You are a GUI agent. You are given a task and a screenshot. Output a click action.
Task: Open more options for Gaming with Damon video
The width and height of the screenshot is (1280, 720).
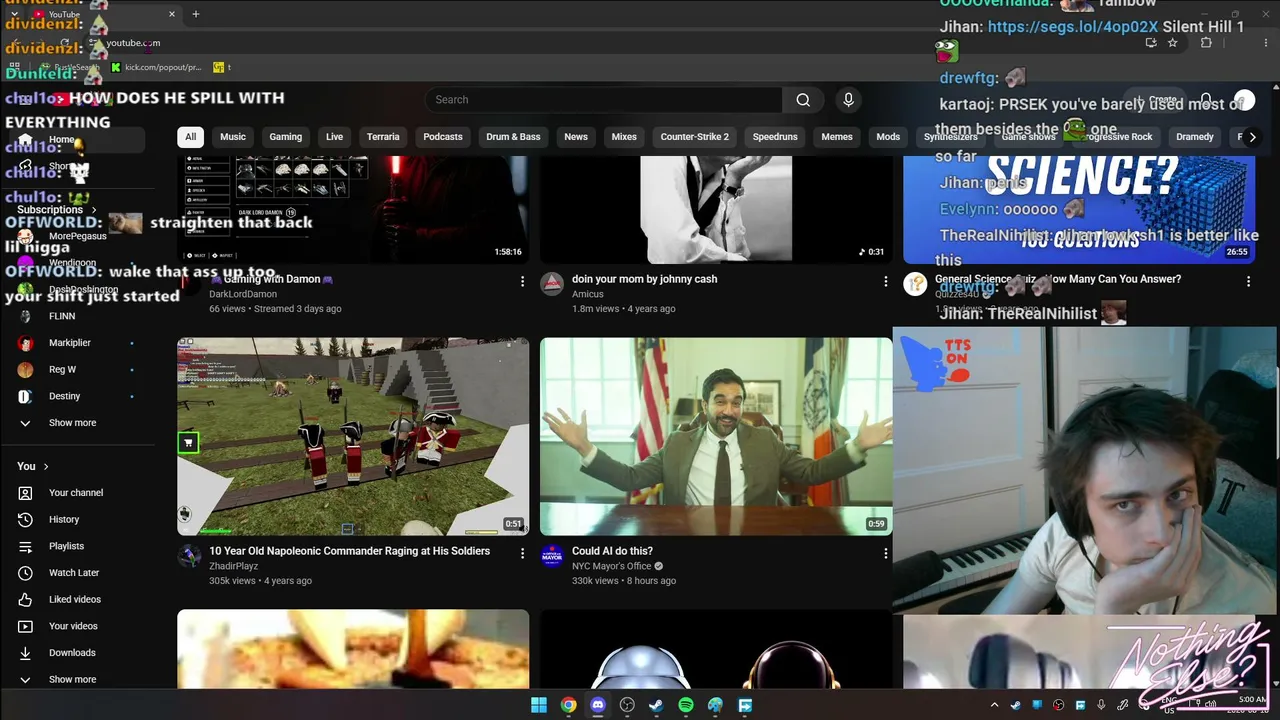tap(522, 282)
